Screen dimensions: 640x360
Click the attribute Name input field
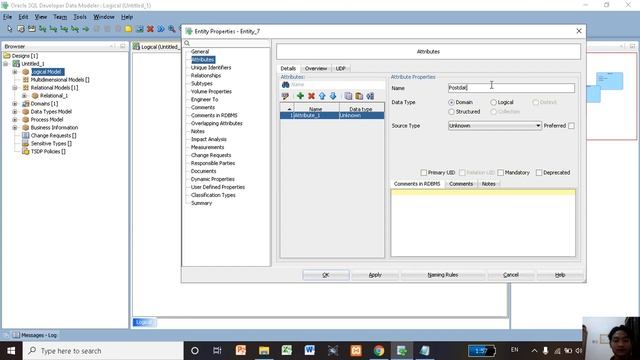coord(511,88)
